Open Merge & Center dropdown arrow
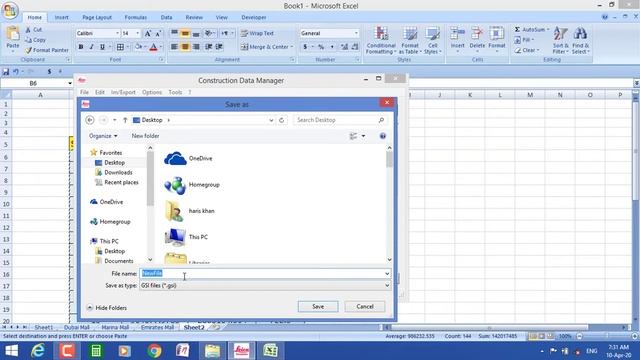Viewport: 640px width, 360px height. [x=292, y=47]
